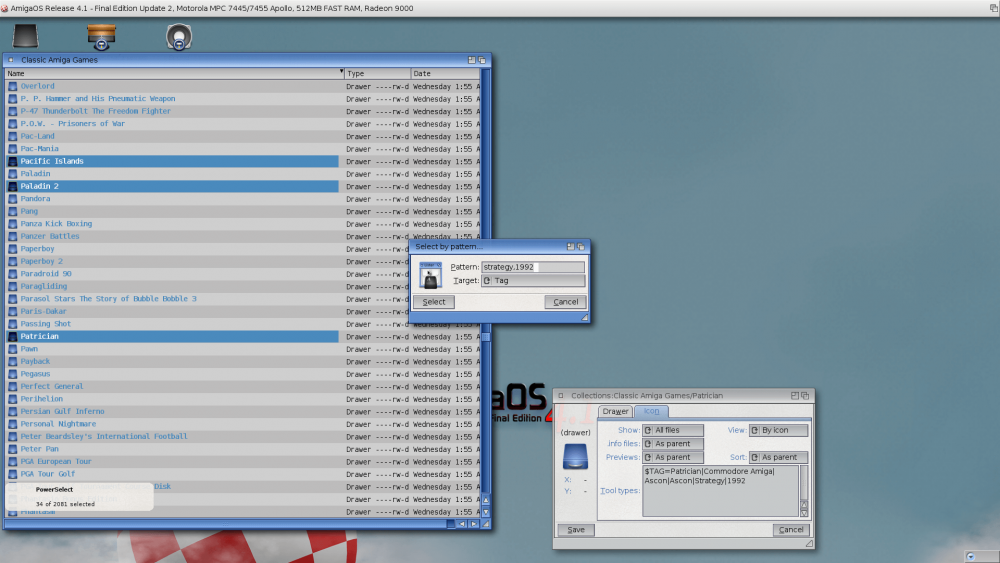
Task: Select the Pacific Islands row
Action: (x=172, y=161)
